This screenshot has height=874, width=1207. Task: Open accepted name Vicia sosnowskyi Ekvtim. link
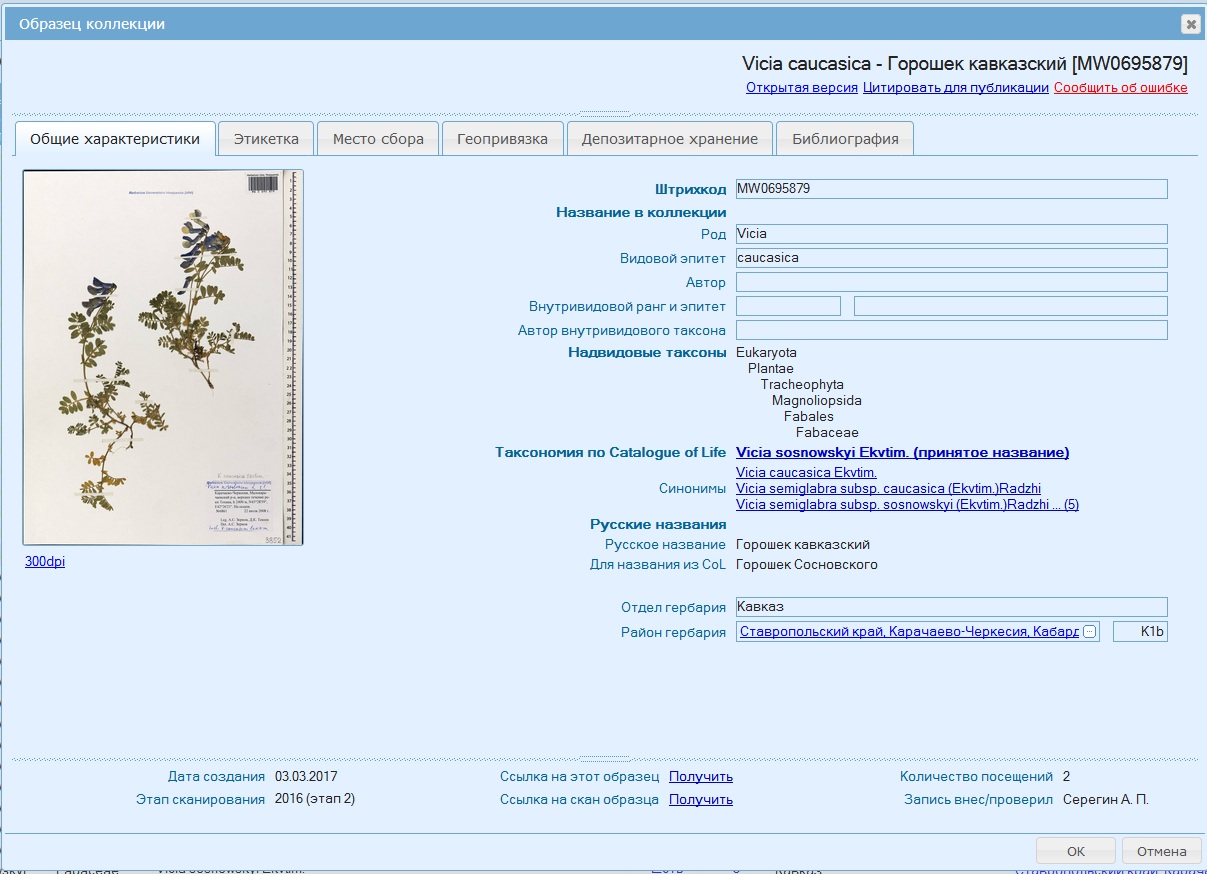902,453
